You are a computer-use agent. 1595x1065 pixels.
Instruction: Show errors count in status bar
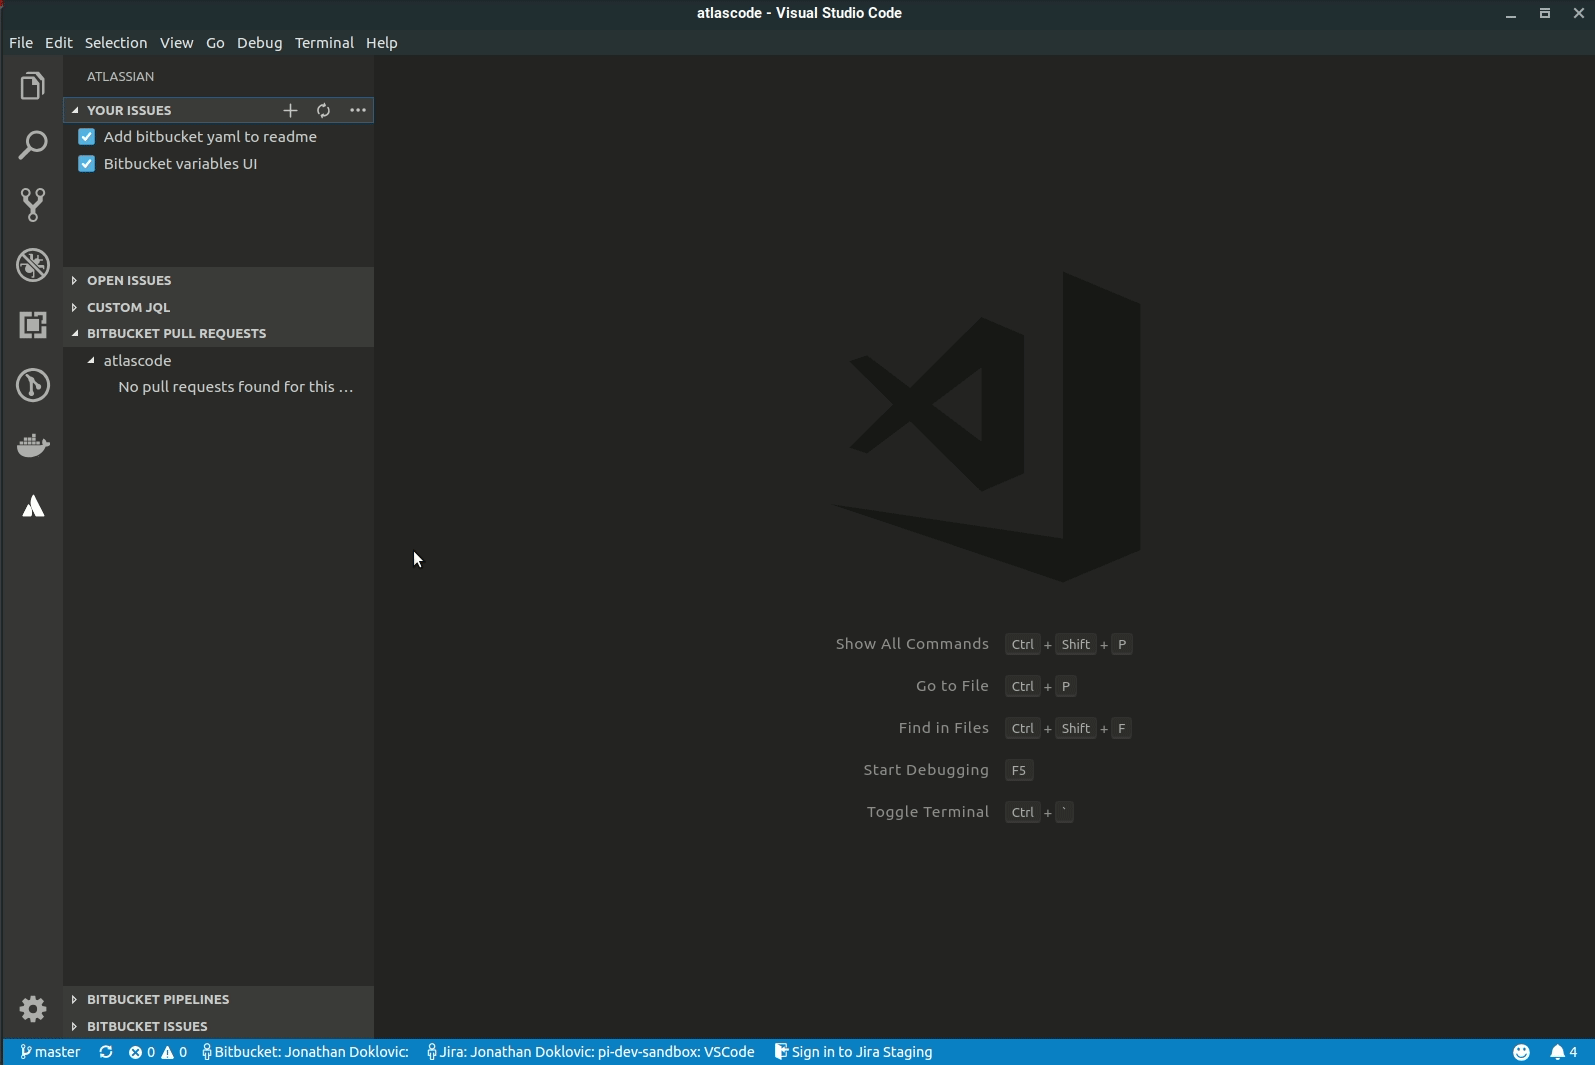142,1052
